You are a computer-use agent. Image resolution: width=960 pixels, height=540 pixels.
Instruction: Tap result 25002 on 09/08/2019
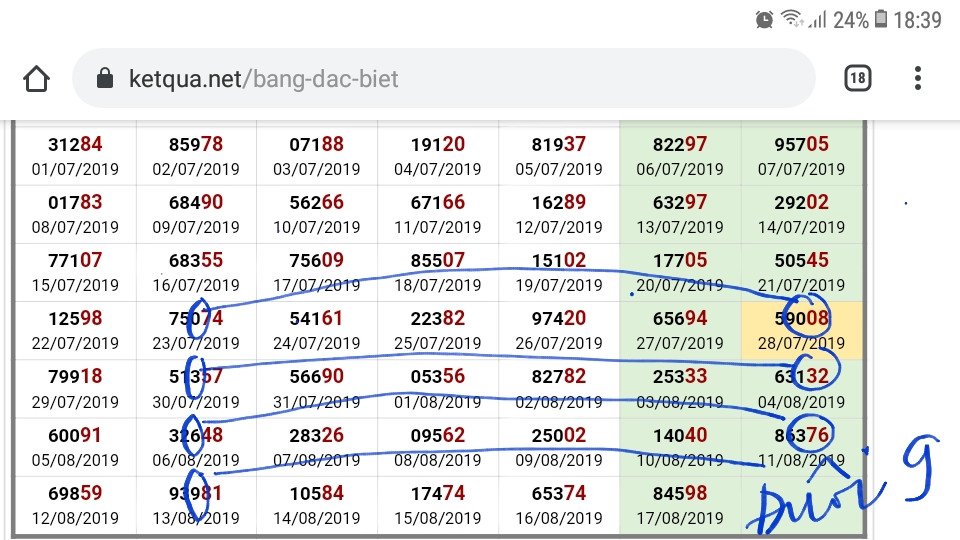coord(559,447)
